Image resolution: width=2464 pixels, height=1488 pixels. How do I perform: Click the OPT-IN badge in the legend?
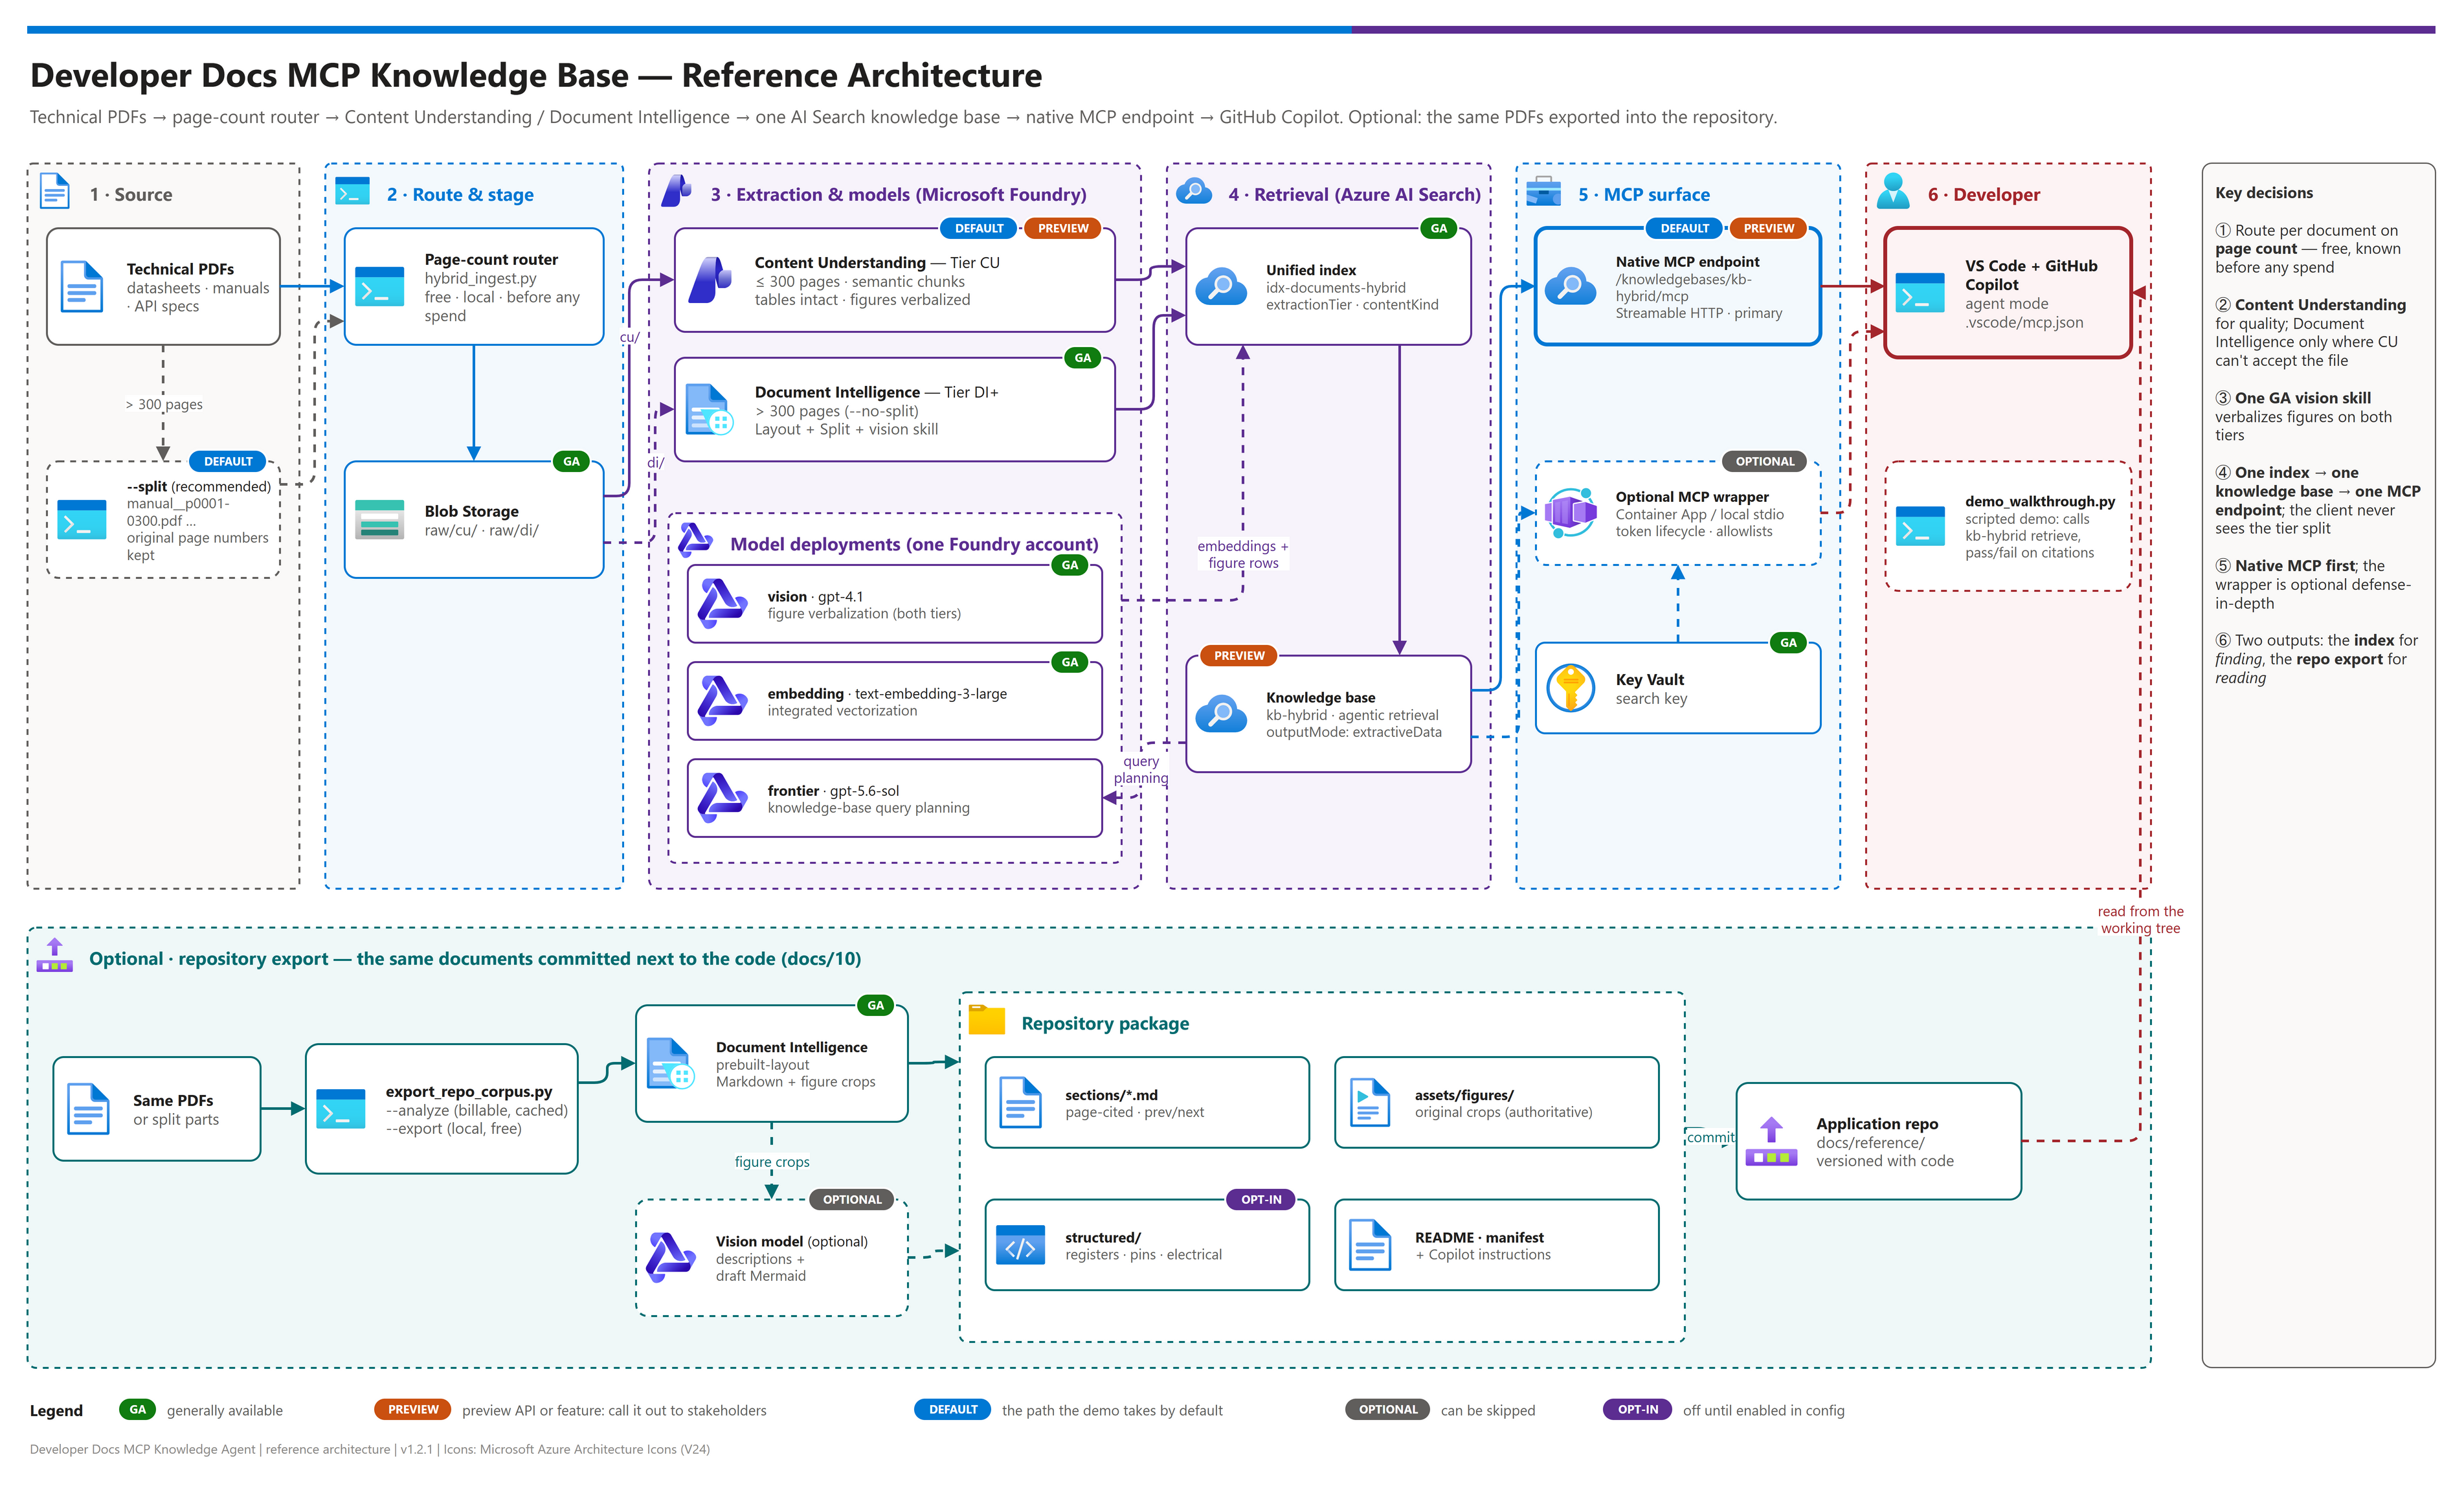(1637, 1409)
